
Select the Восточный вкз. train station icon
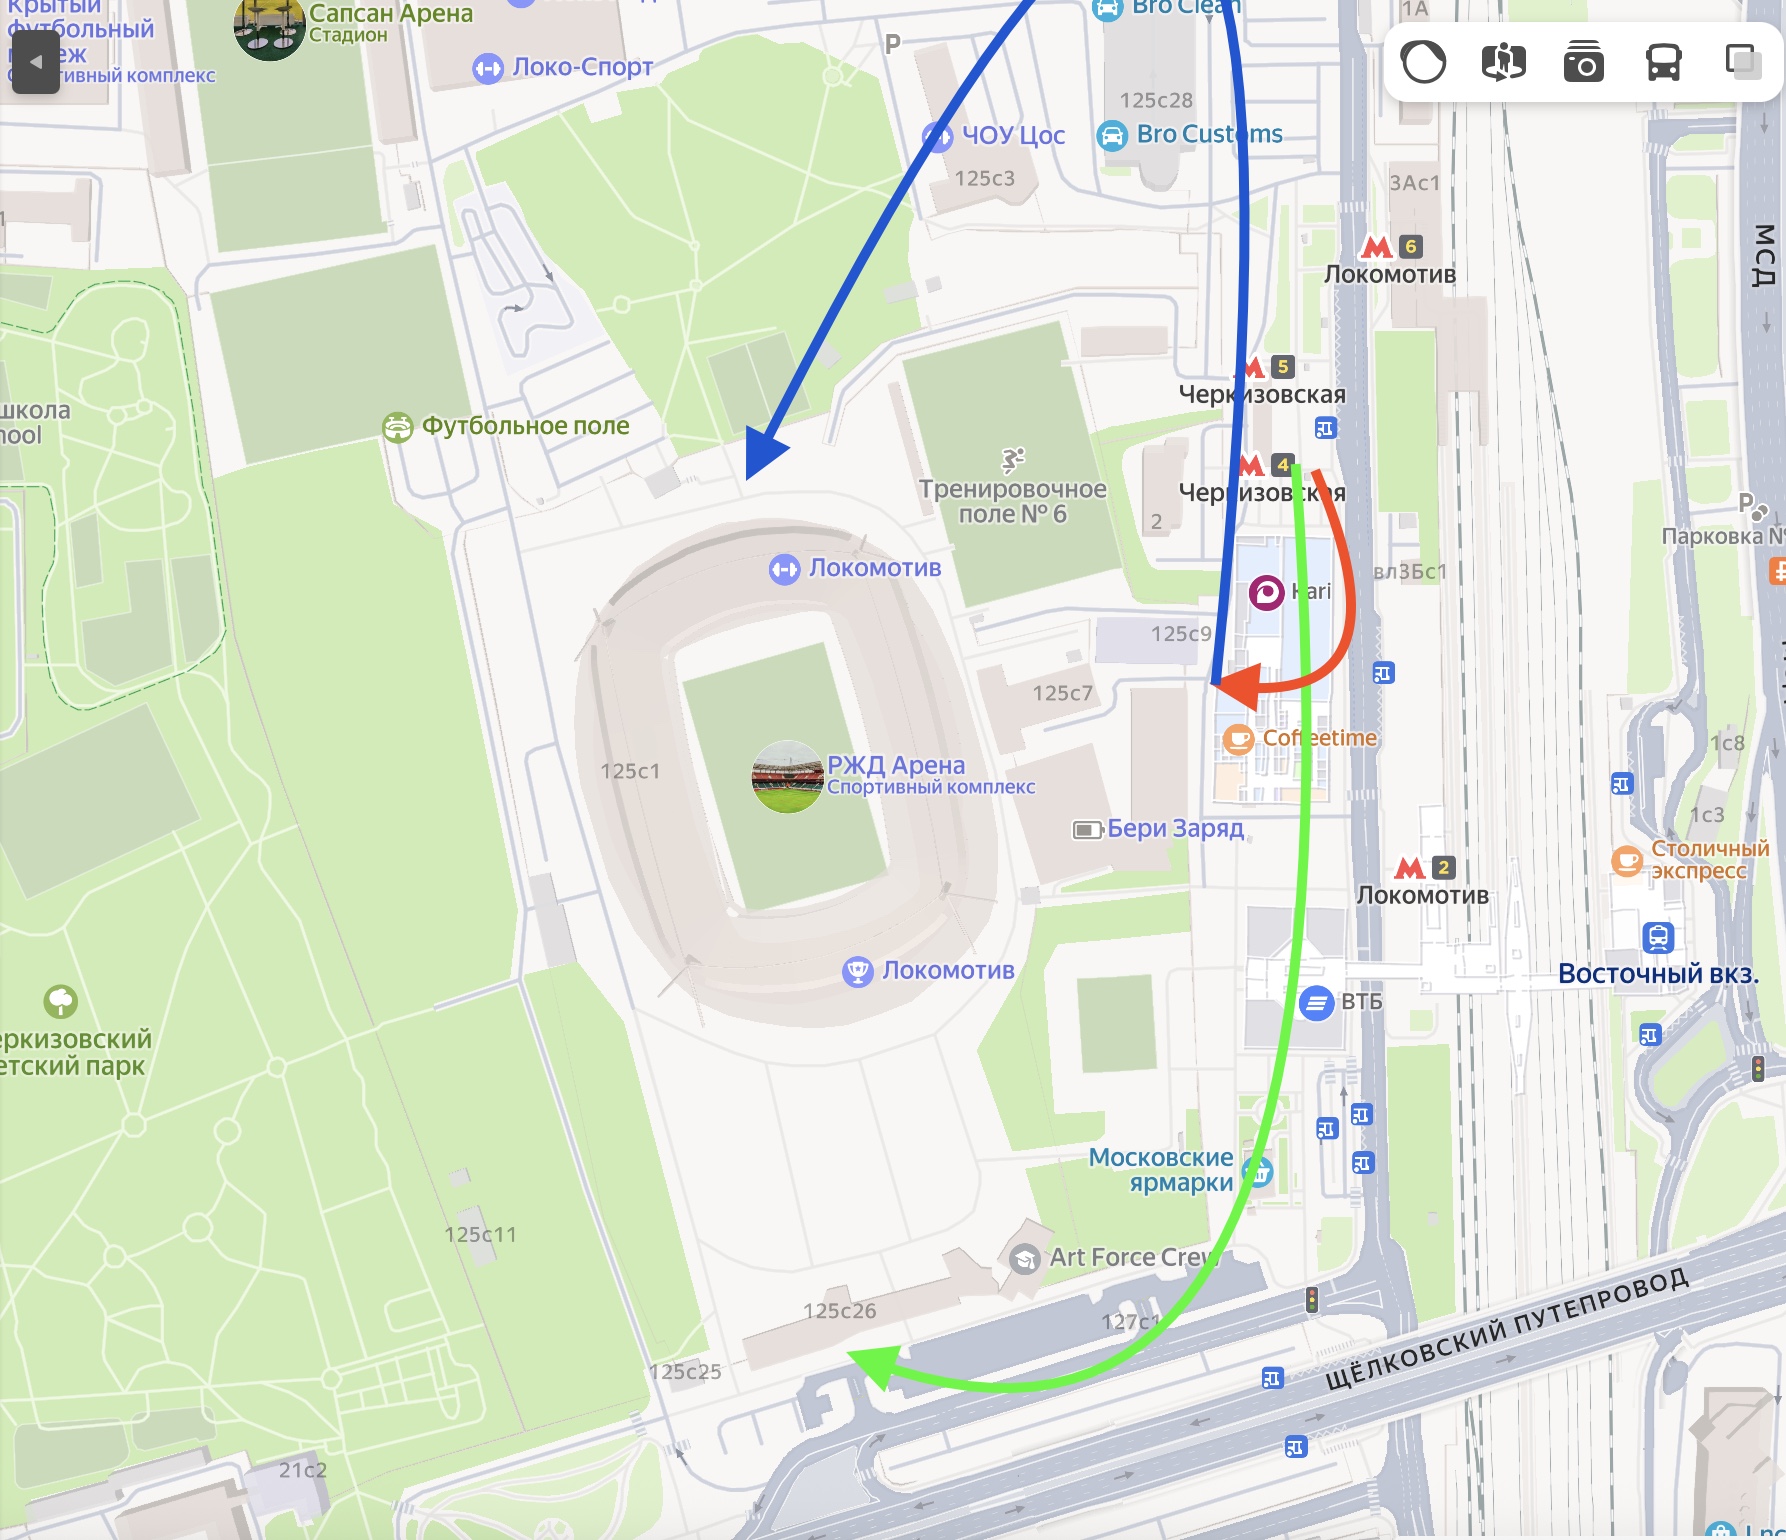coord(1658,938)
